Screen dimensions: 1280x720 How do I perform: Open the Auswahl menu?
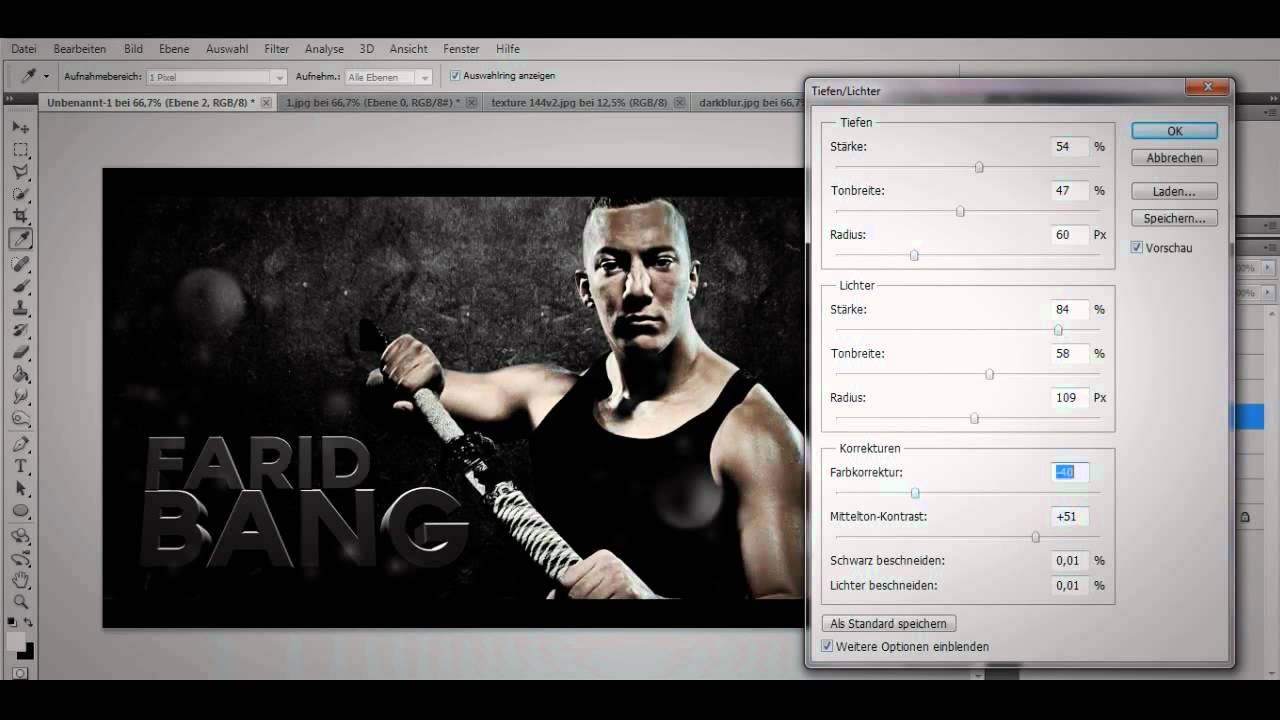(227, 49)
